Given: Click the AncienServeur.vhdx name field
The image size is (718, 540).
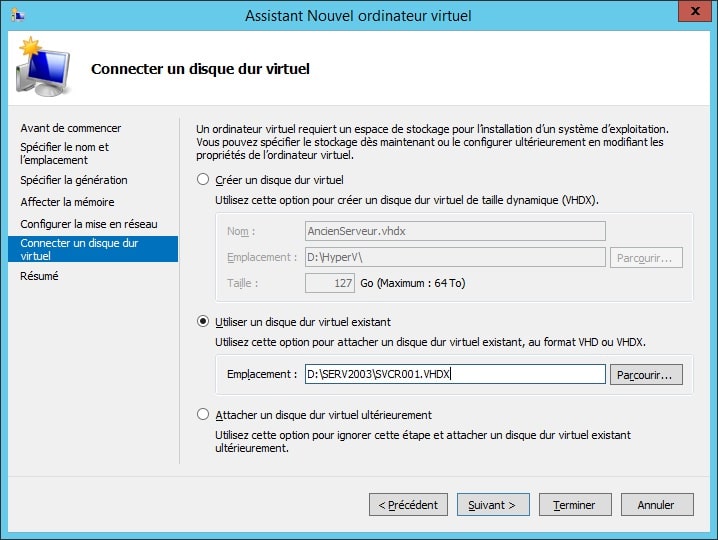Looking at the screenshot, I should point(455,231).
